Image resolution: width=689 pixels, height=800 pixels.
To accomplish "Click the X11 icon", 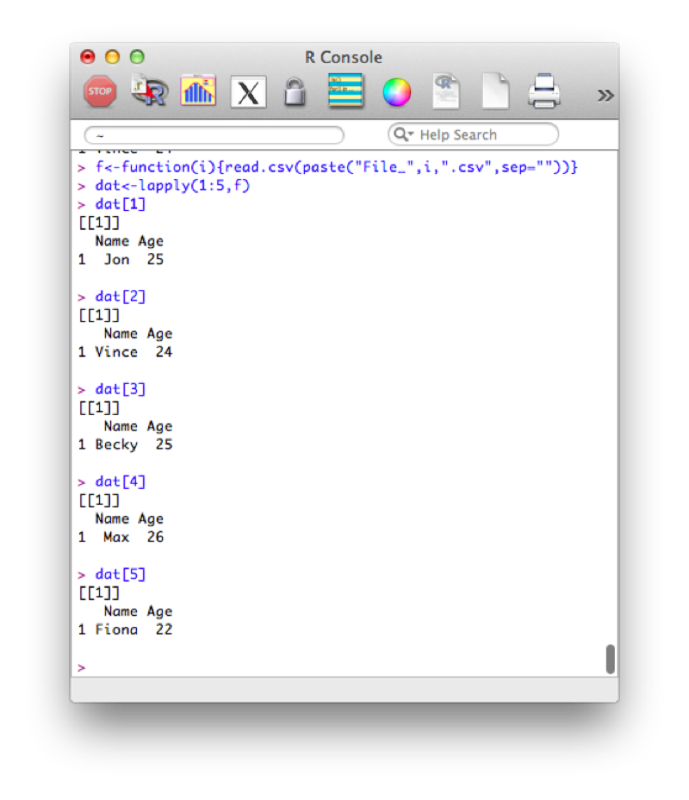I will coord(248,93).
